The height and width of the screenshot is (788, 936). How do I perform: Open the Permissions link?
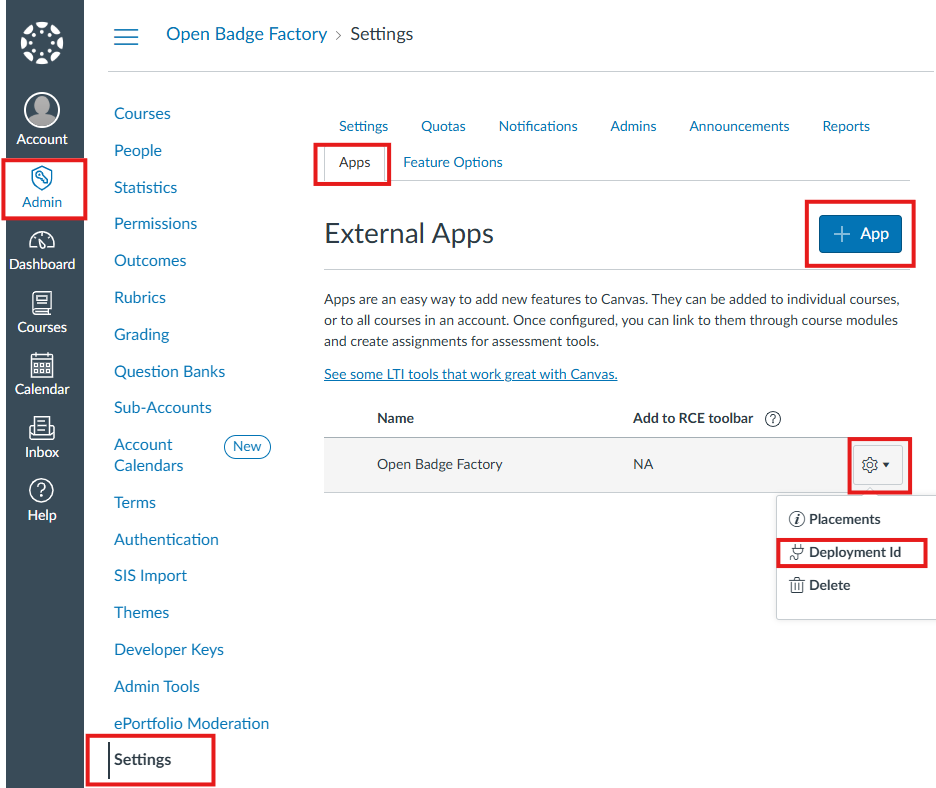coord(155,224)
